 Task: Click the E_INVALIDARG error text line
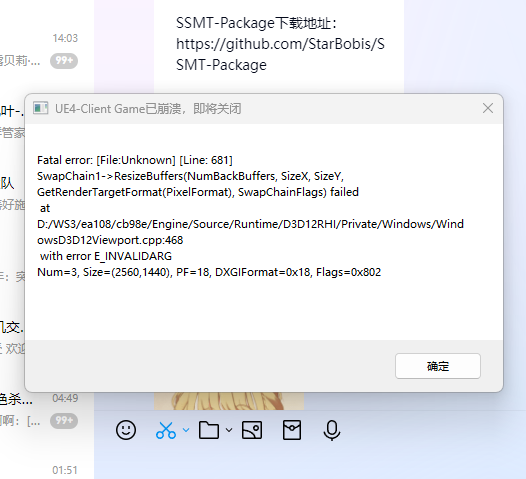106,256
